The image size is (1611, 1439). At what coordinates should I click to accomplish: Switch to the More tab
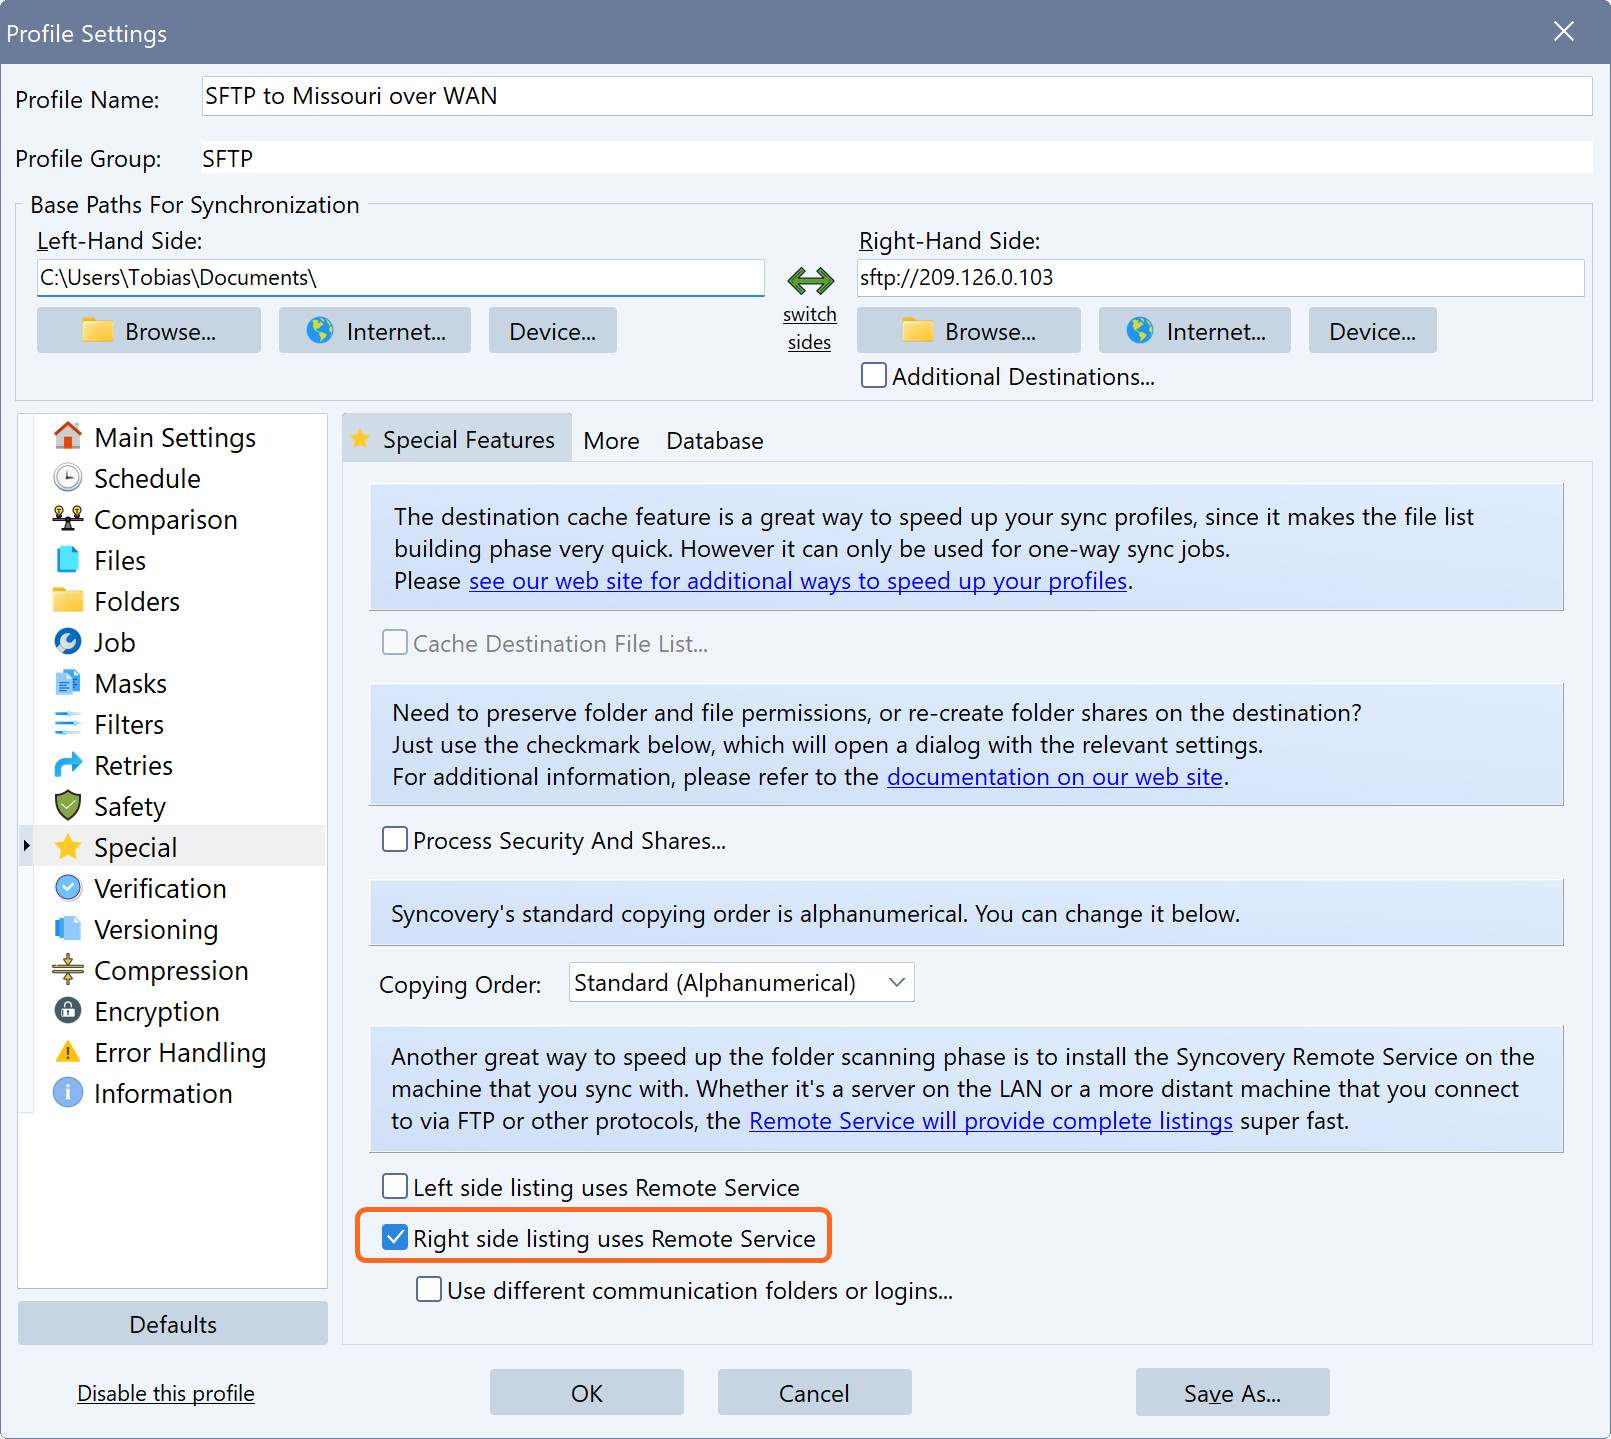click(611, 441)
